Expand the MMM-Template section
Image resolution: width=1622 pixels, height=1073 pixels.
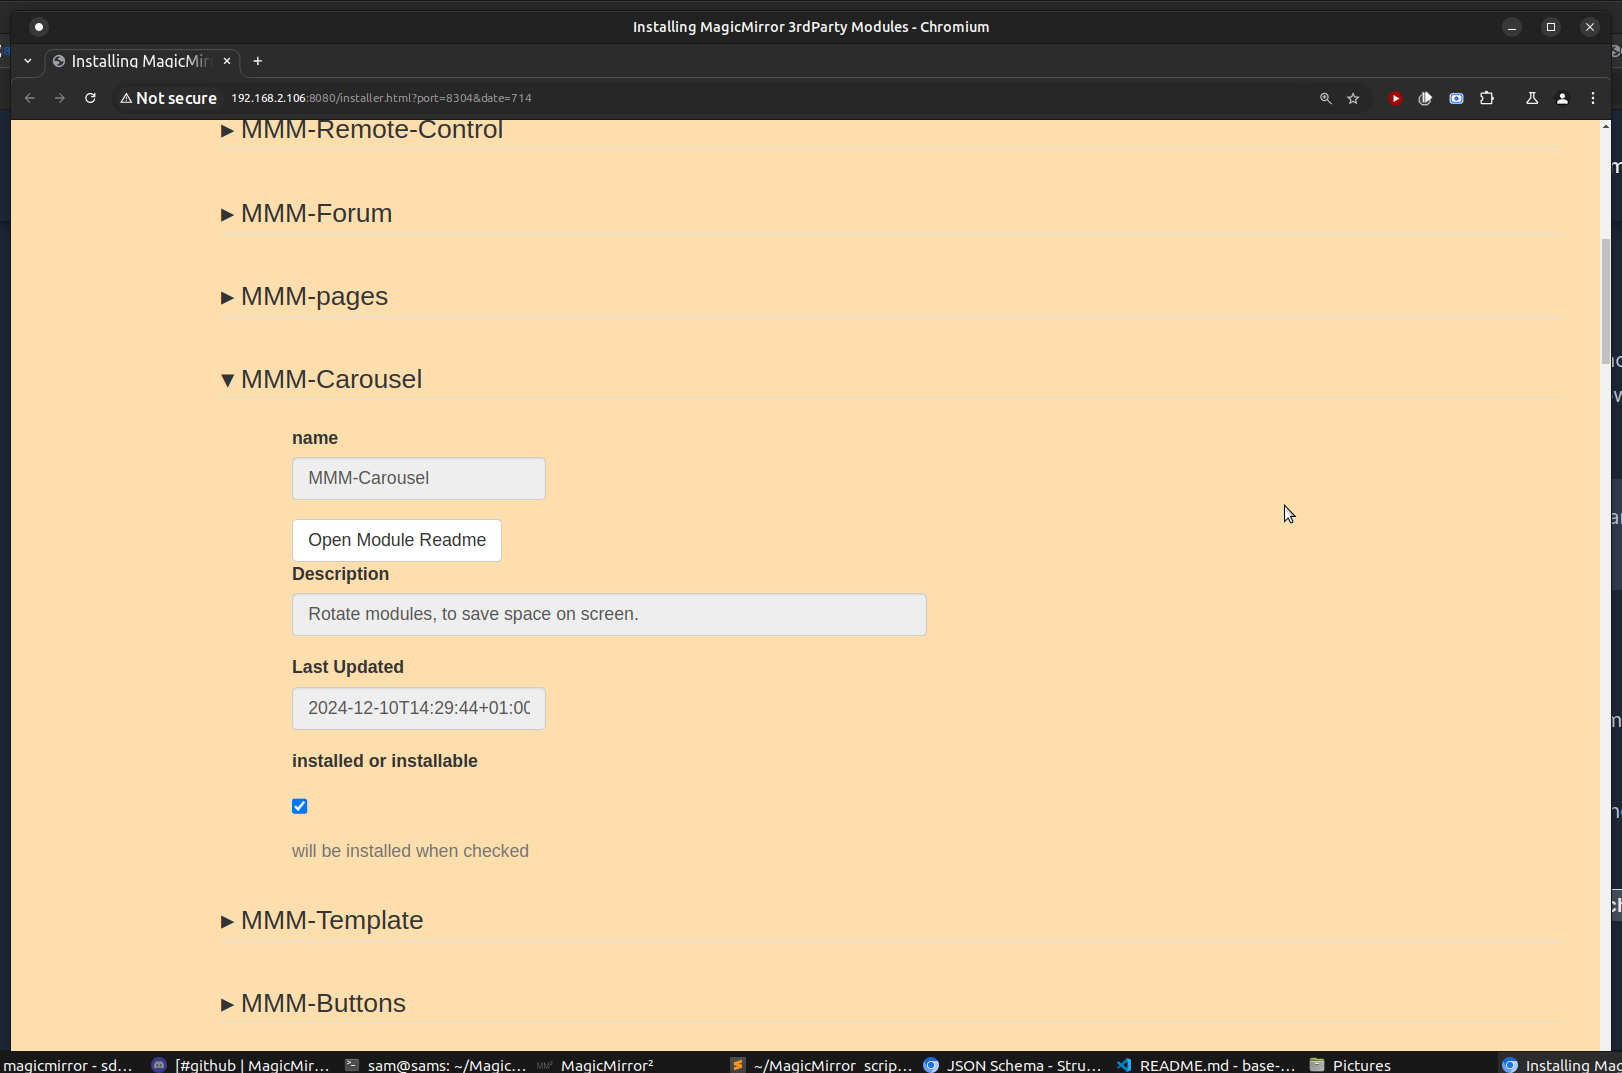(322, 920)
